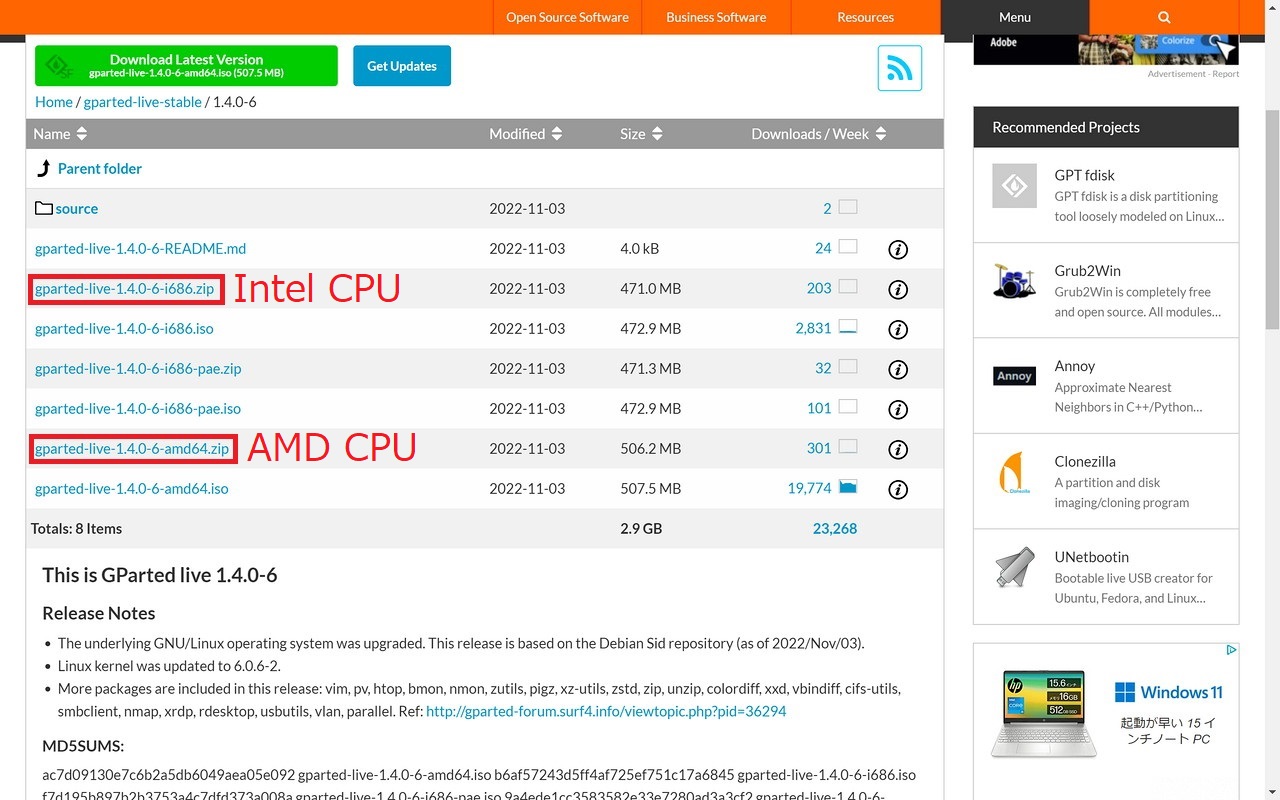The width and height of the screenshot is (1280, 800).
Task: Sort the table by Modified column
Action: tap(526, 134)
